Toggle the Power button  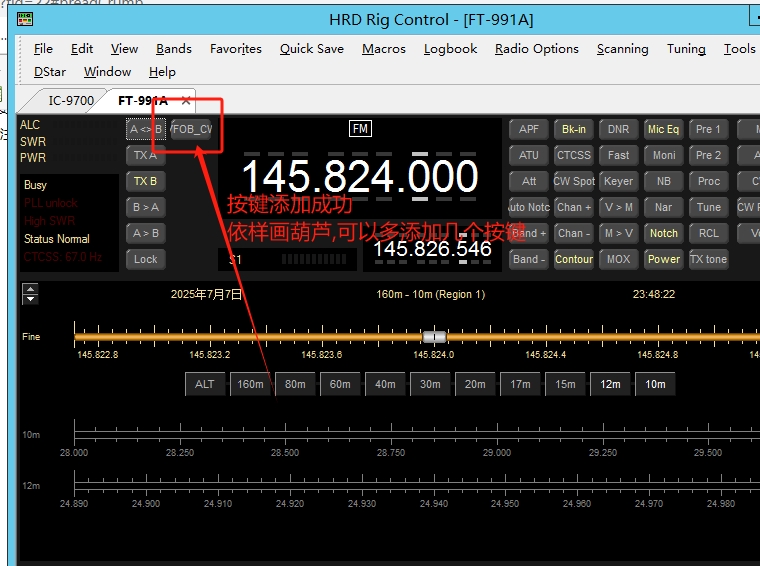[x=664, y=259]
